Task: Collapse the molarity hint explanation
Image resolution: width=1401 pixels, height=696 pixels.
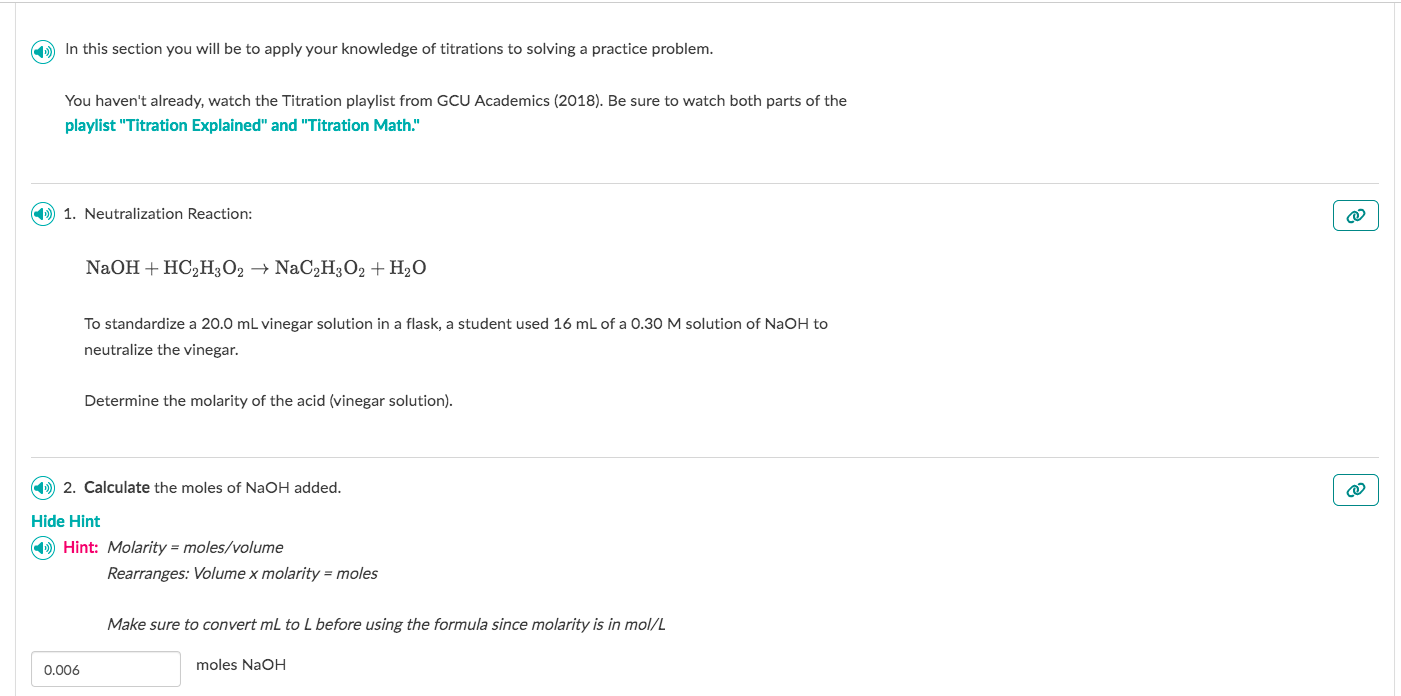Action: point(64,521)
